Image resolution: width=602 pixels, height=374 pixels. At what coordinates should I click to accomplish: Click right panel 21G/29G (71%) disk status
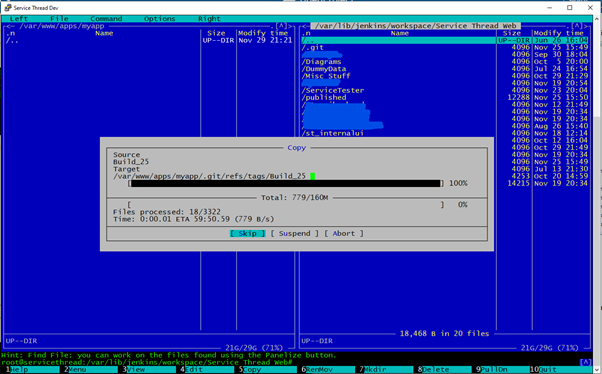549,348
